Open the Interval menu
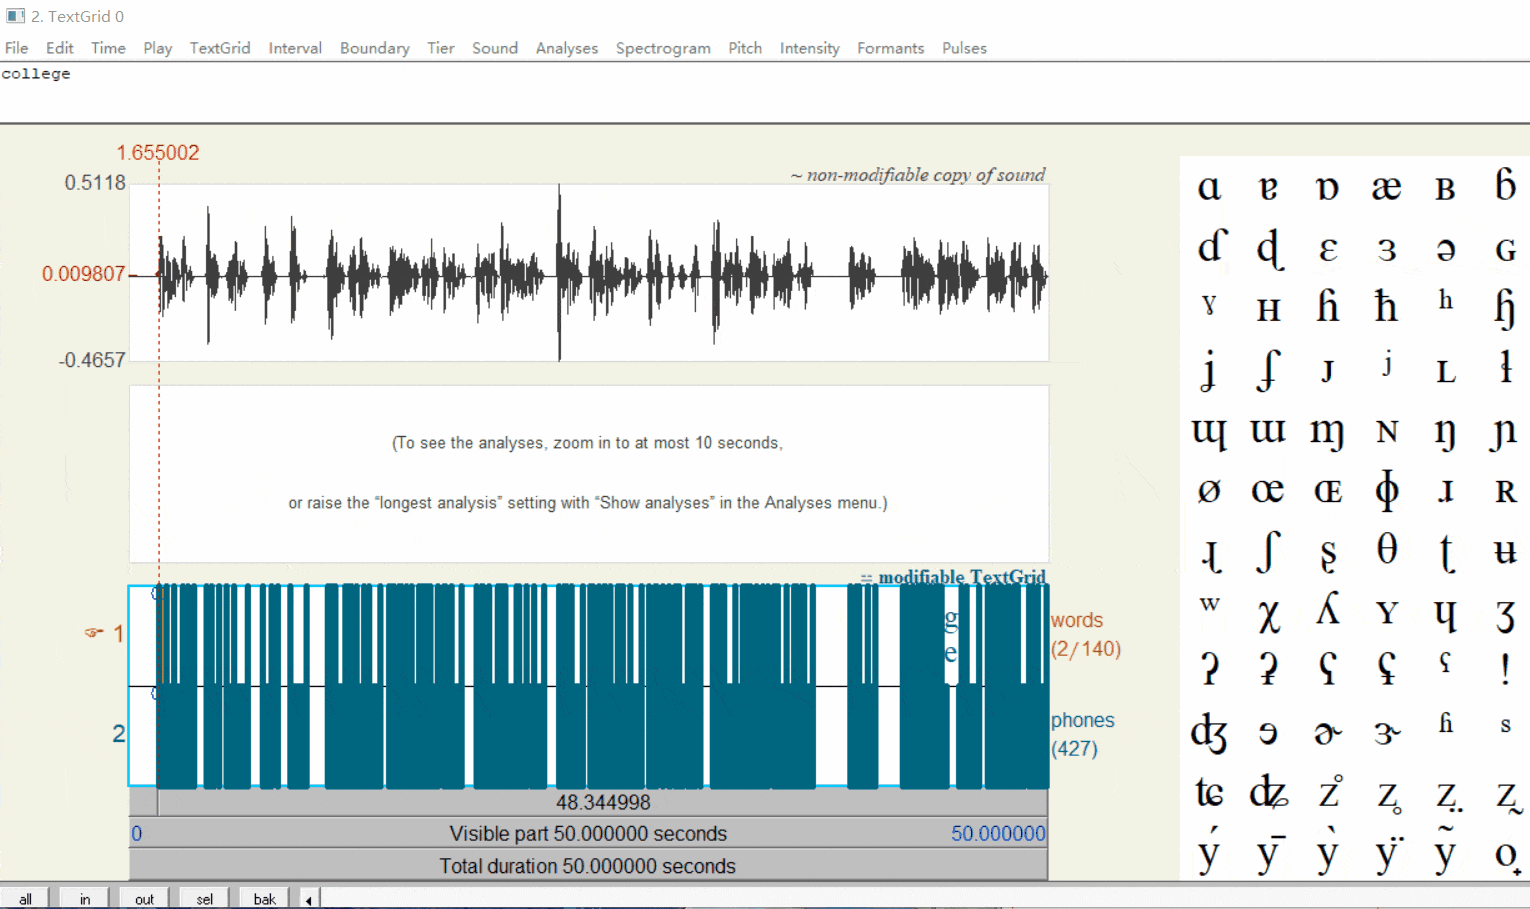 click(295, 48)
